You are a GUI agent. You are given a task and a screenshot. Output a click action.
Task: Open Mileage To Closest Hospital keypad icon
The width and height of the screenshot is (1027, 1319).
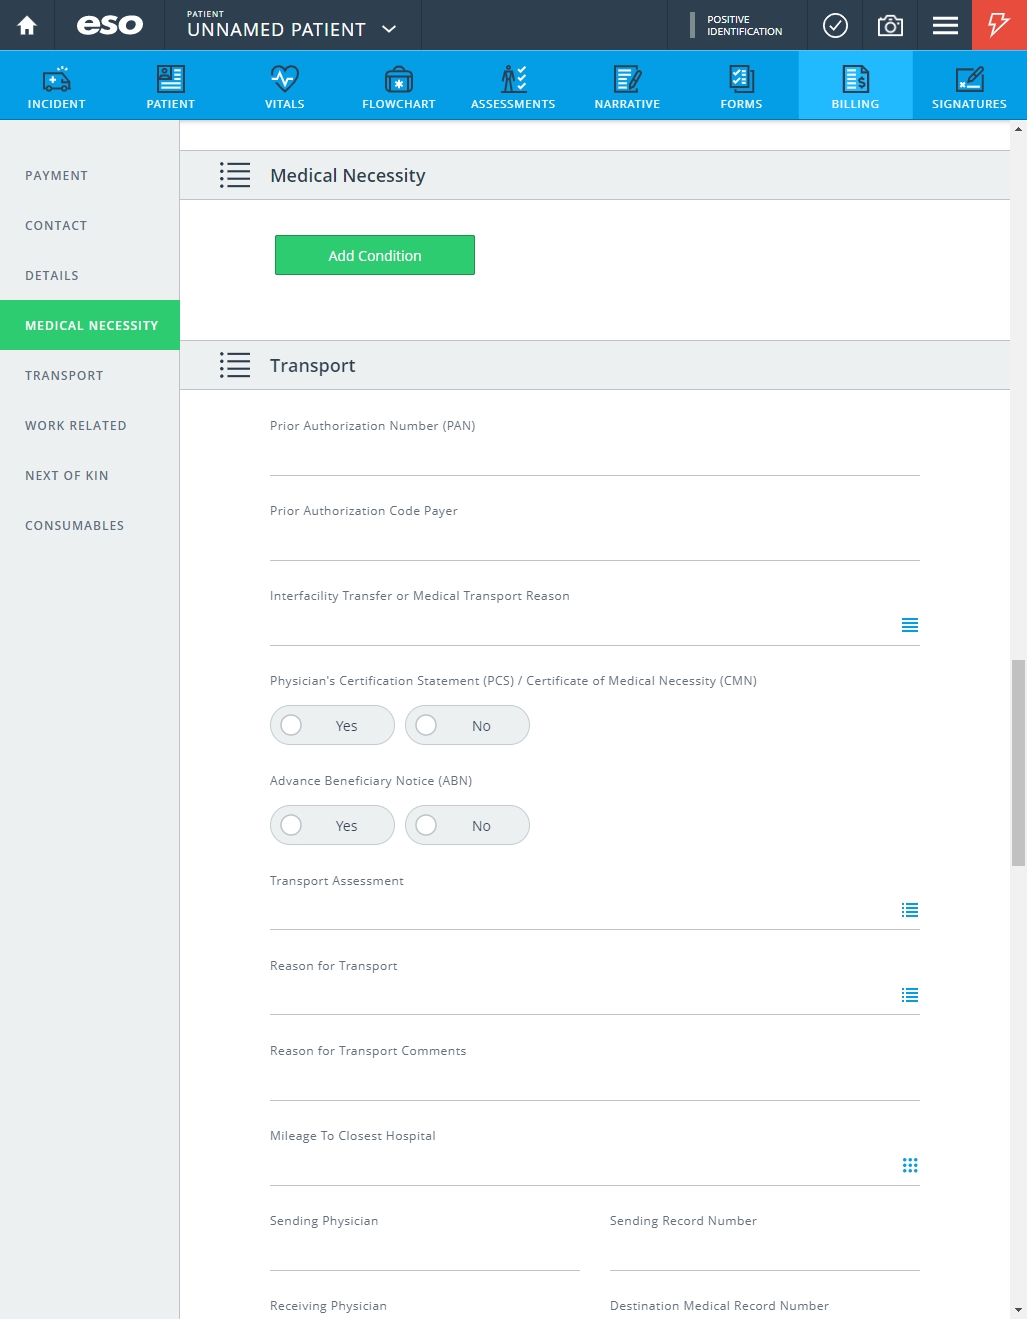[x=910, y=1165]
